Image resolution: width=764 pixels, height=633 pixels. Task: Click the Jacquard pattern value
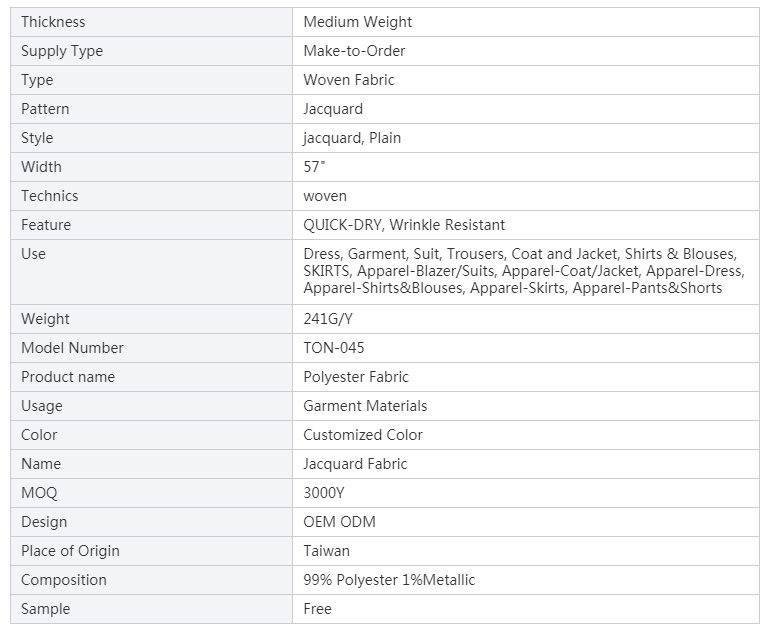click(x=333, y=109)
